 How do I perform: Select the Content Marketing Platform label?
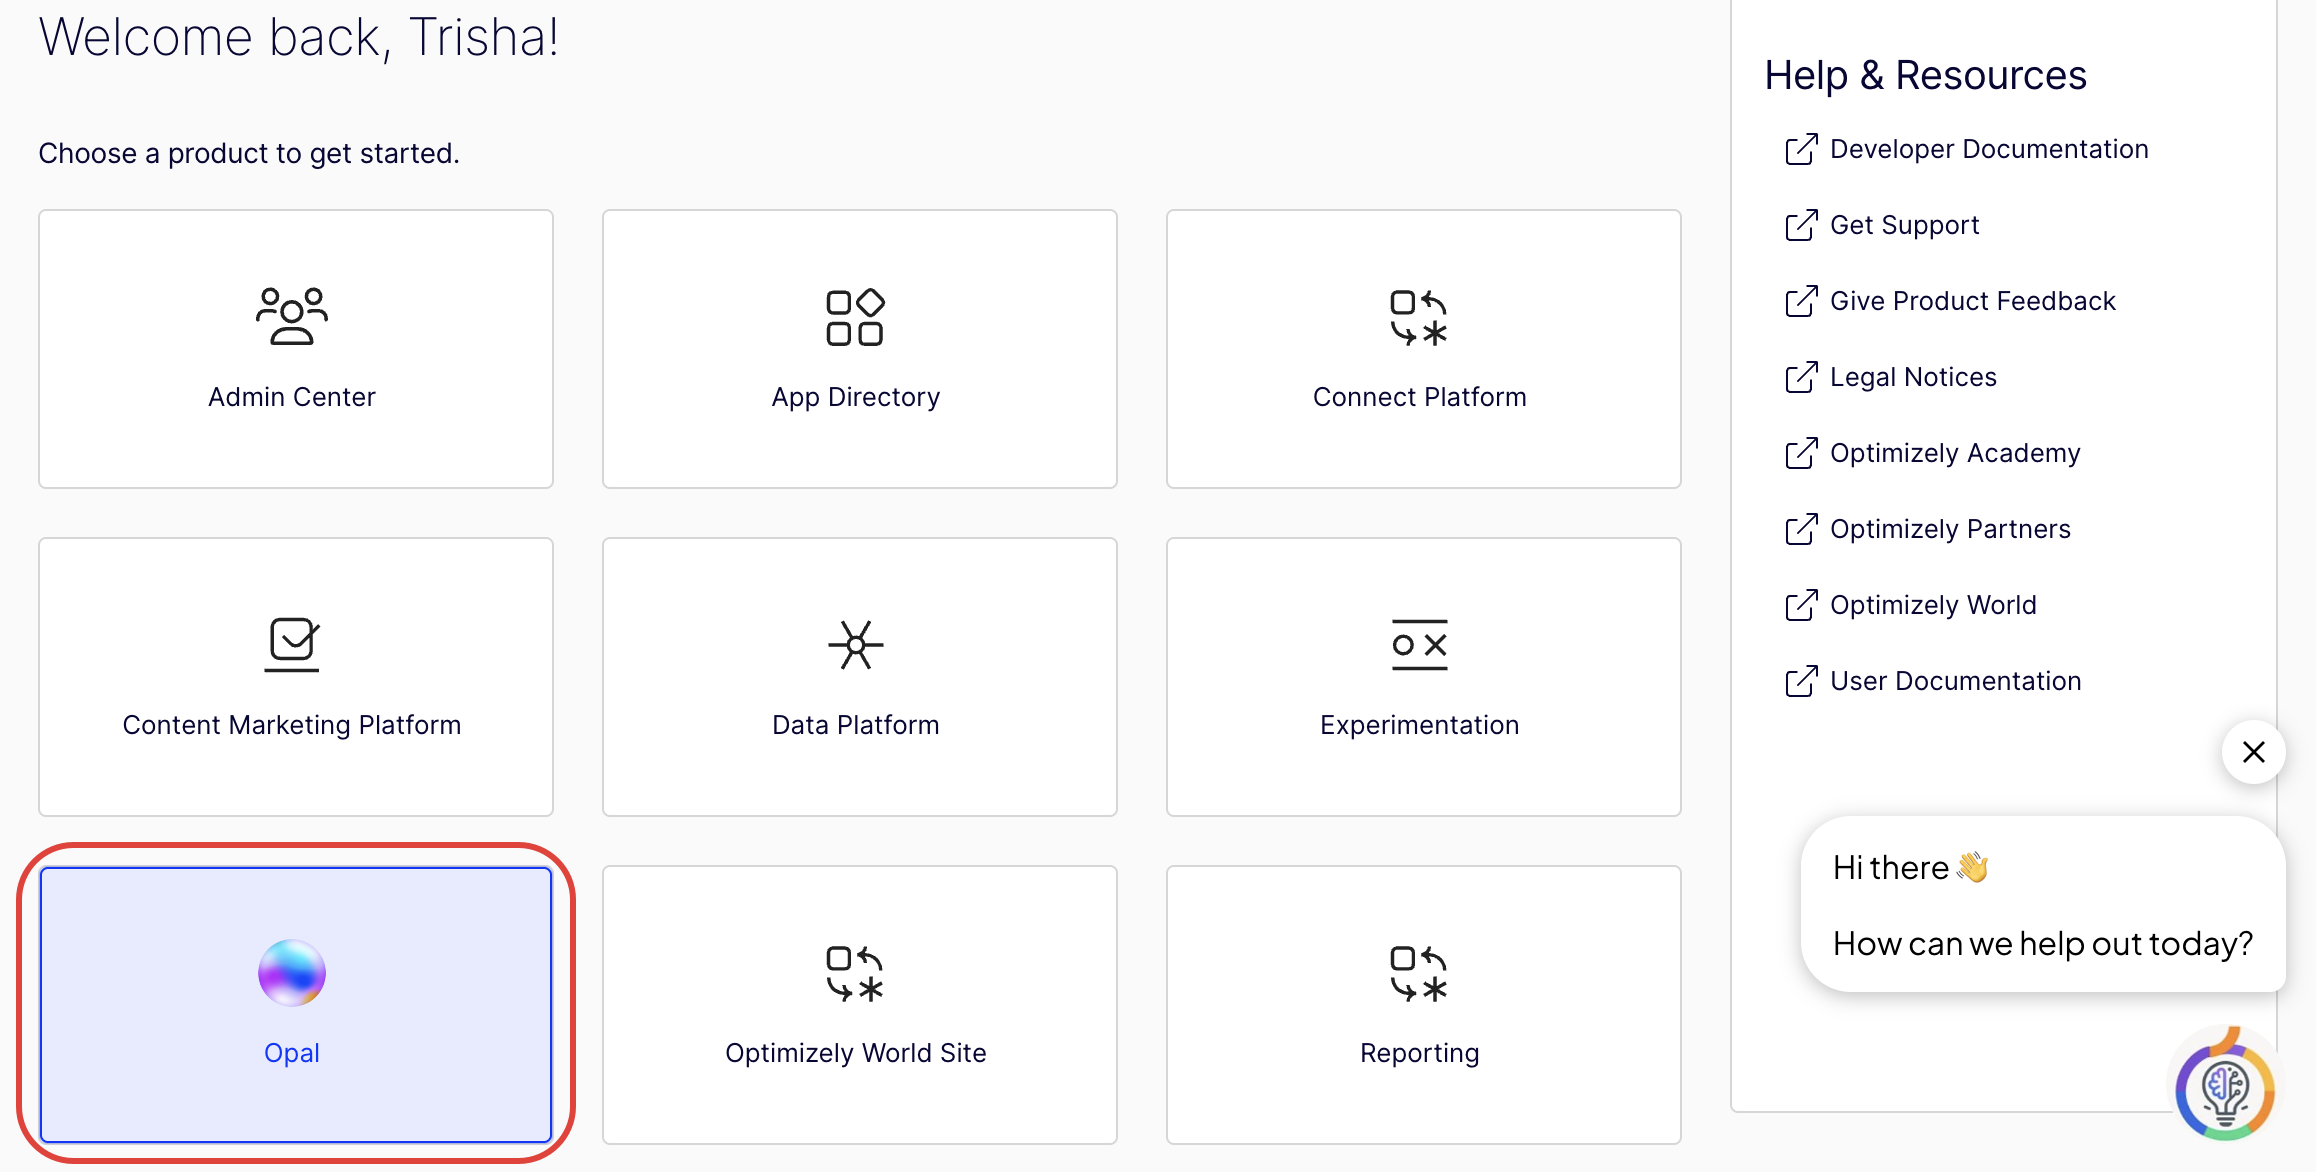tap(292, 725)
